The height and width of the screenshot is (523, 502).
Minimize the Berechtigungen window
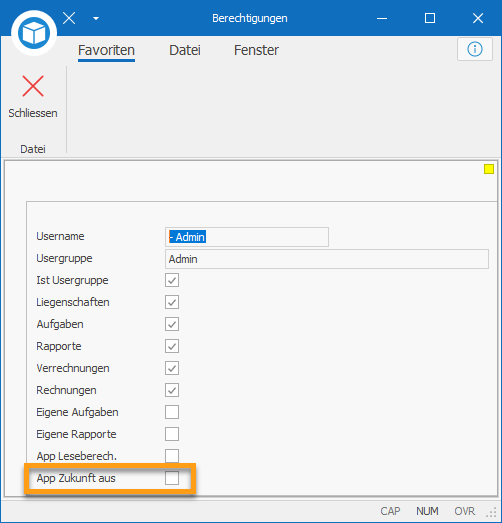pos(382,18)
